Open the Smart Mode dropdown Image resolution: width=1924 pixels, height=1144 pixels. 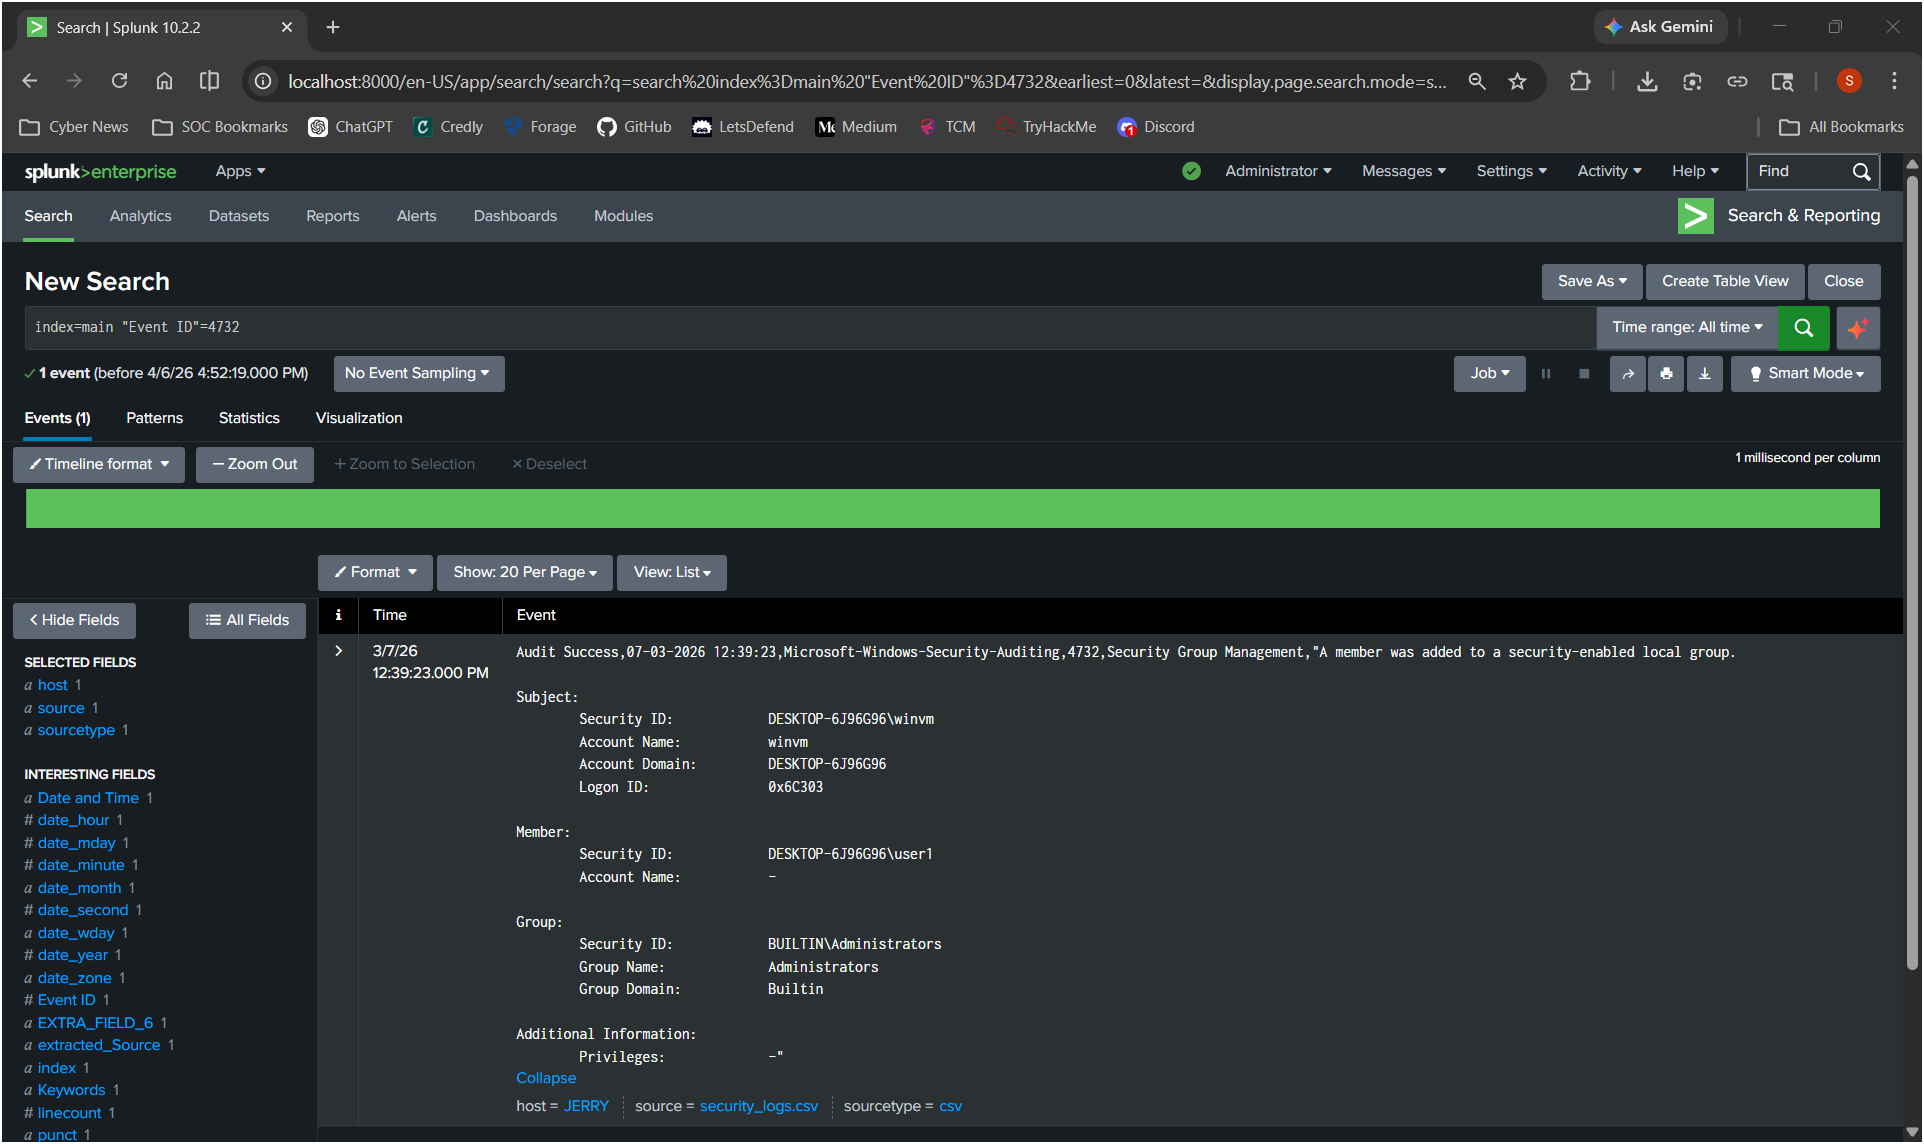pyautogui.click(x=1805, y=373)
